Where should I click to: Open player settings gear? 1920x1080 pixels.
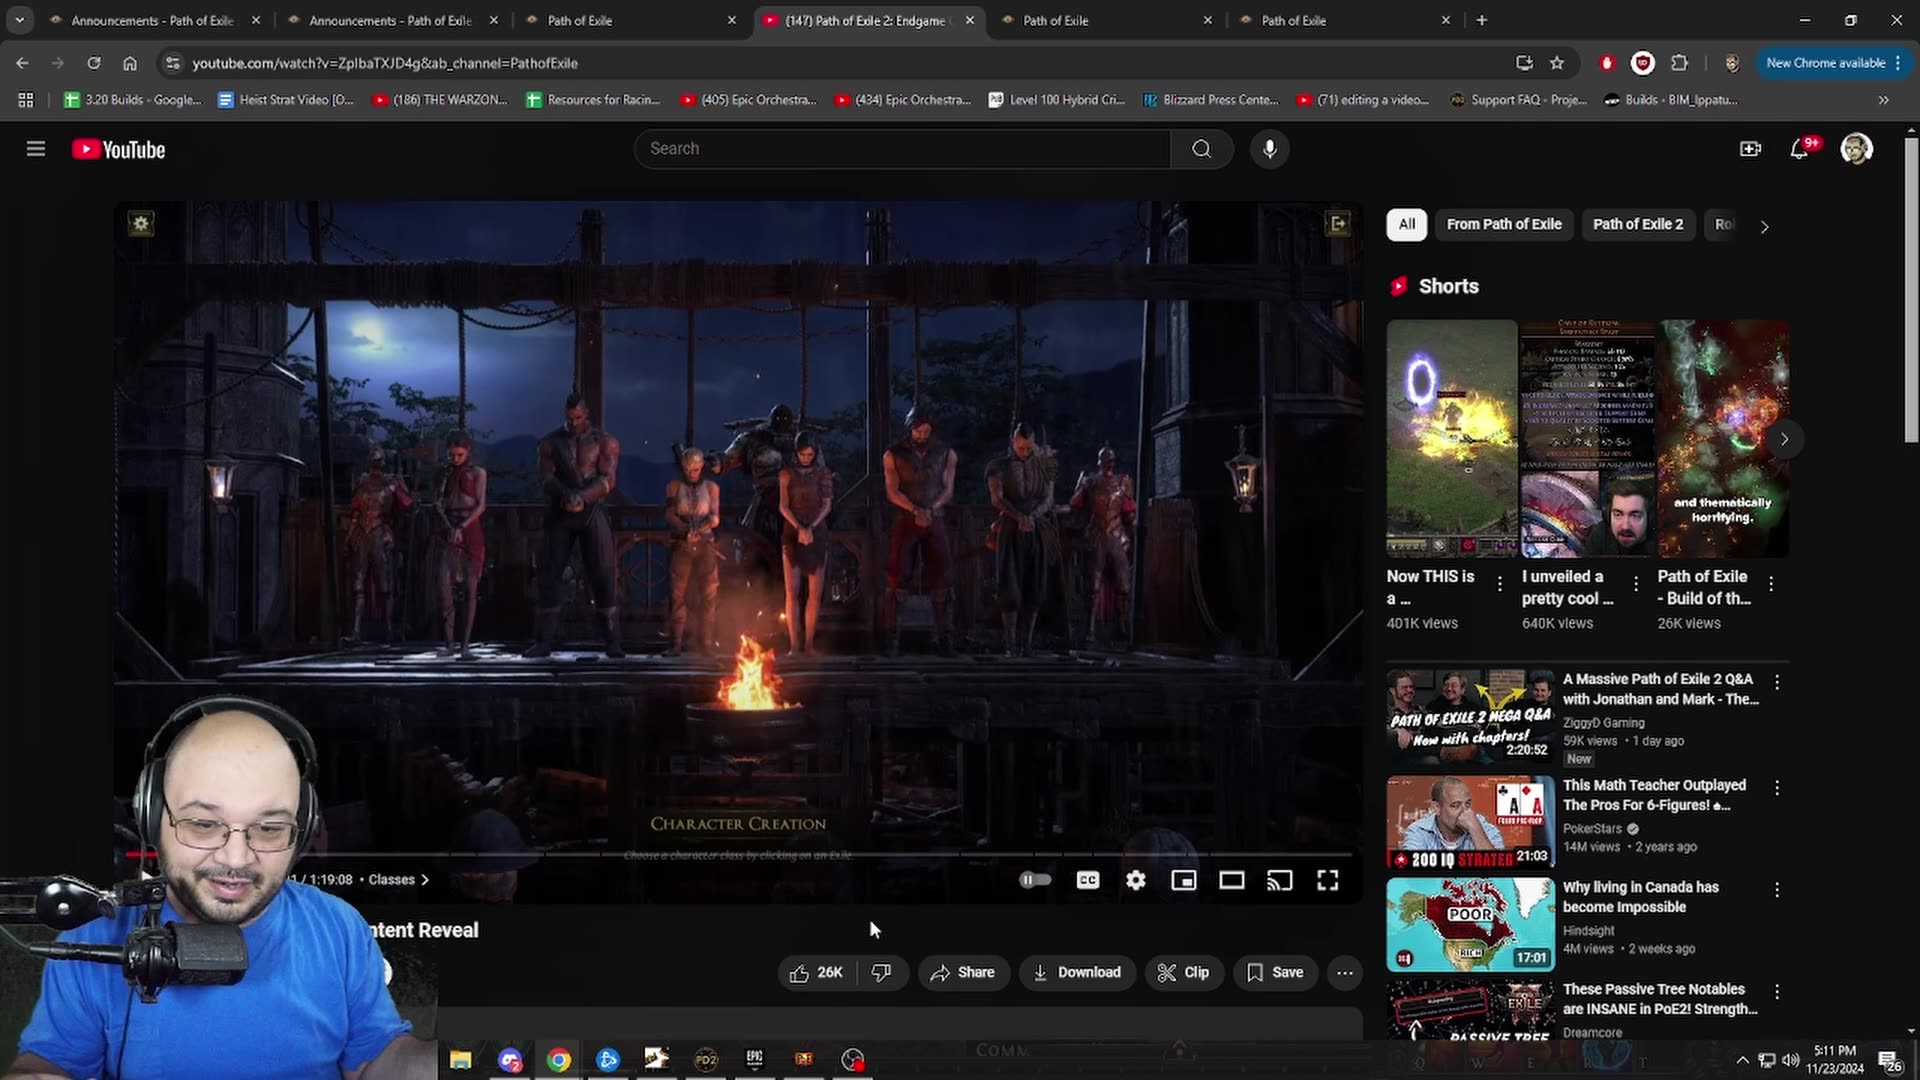[1136, 880]
